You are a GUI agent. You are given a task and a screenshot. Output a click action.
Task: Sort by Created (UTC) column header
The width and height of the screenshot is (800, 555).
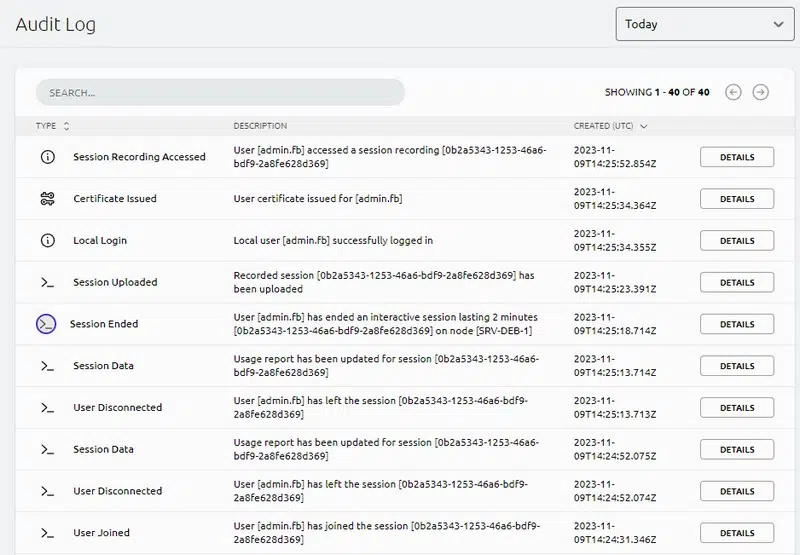tap(610, 126)
